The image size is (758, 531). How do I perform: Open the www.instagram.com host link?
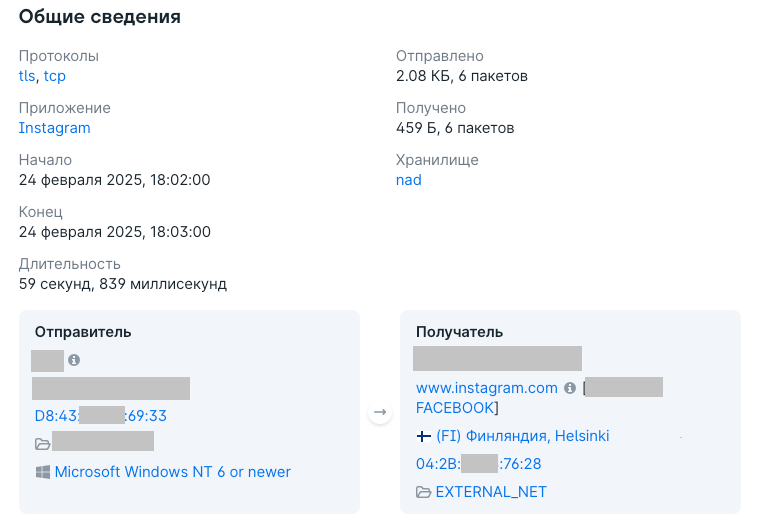point(487,388)
